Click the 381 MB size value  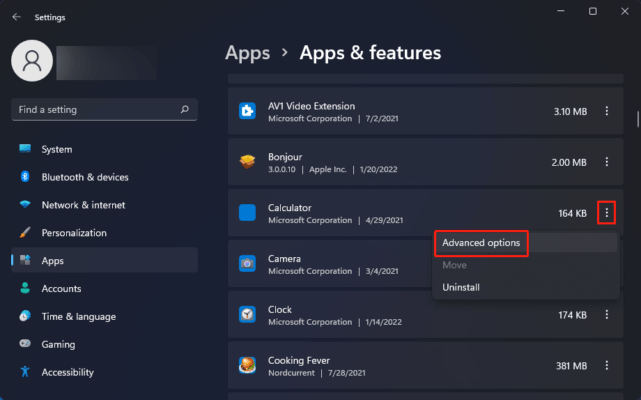[571, 366]
